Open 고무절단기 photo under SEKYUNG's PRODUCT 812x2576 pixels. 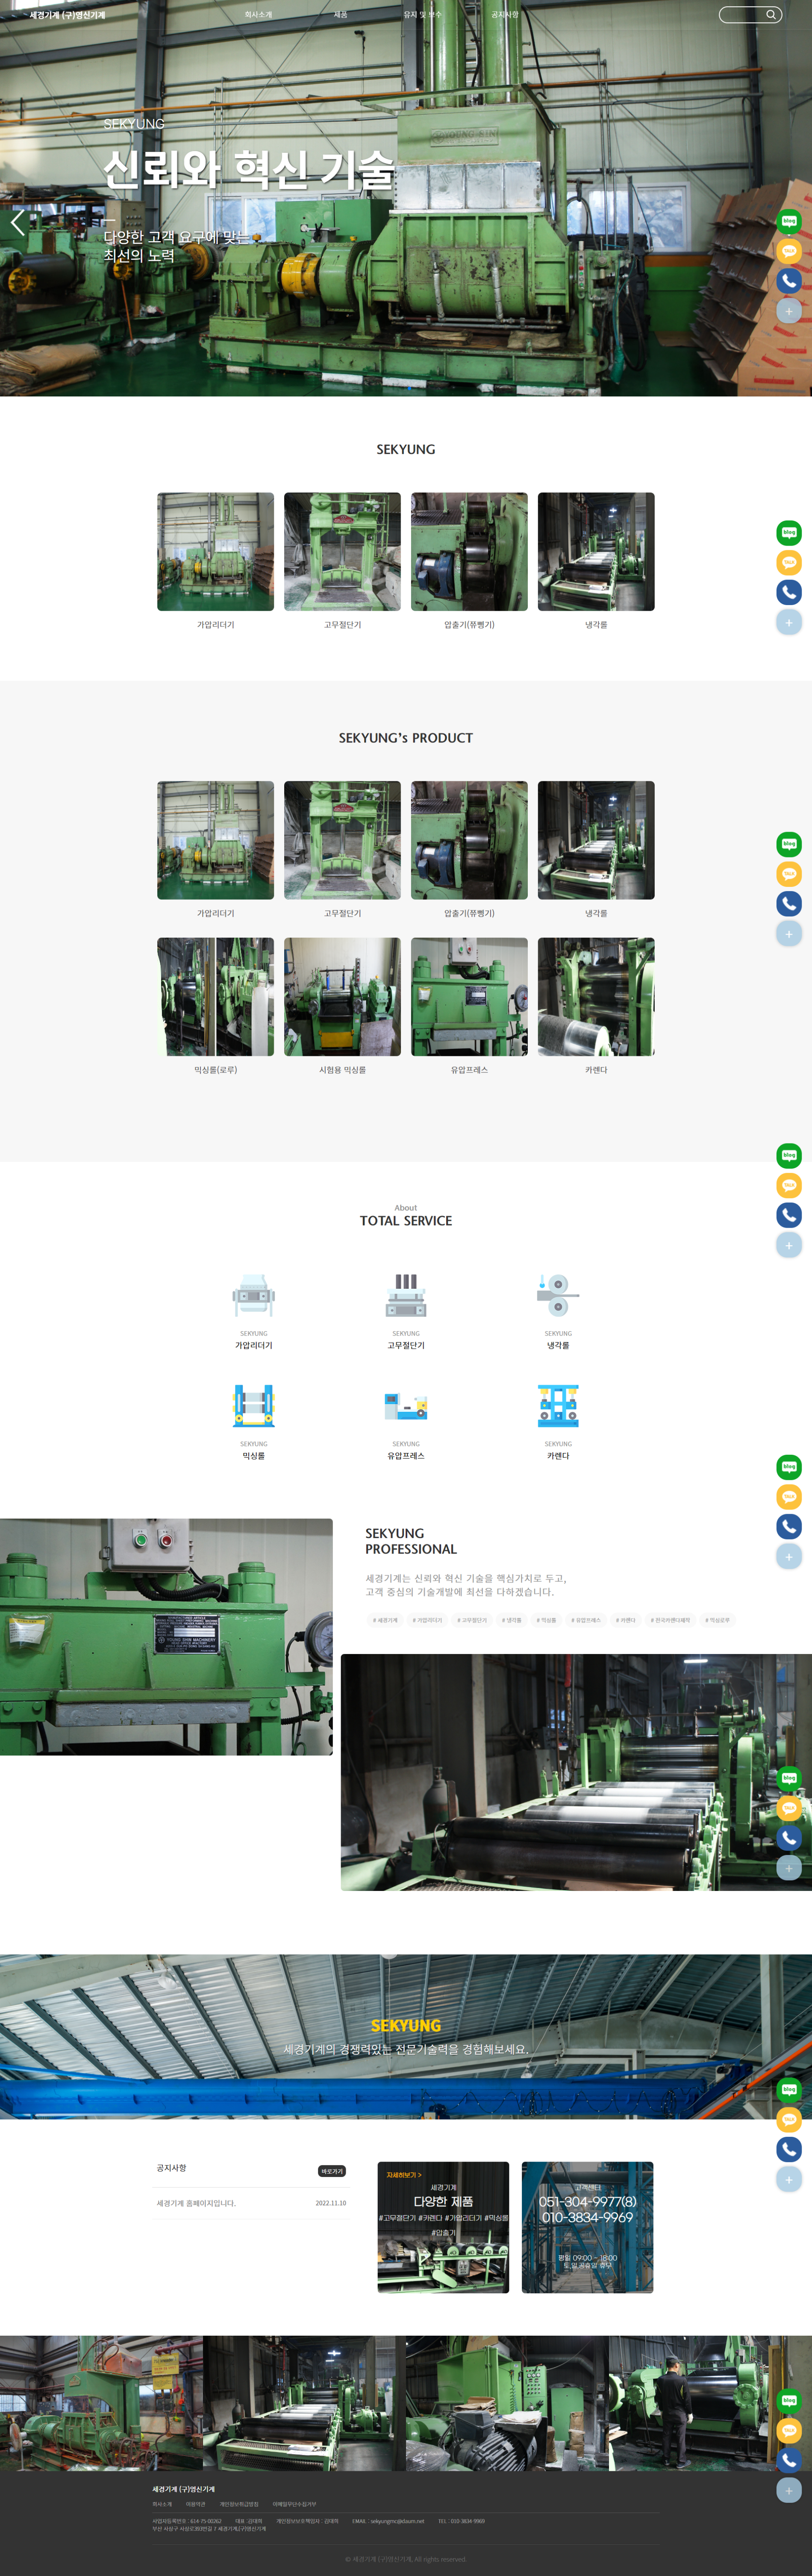click(342, 840)
